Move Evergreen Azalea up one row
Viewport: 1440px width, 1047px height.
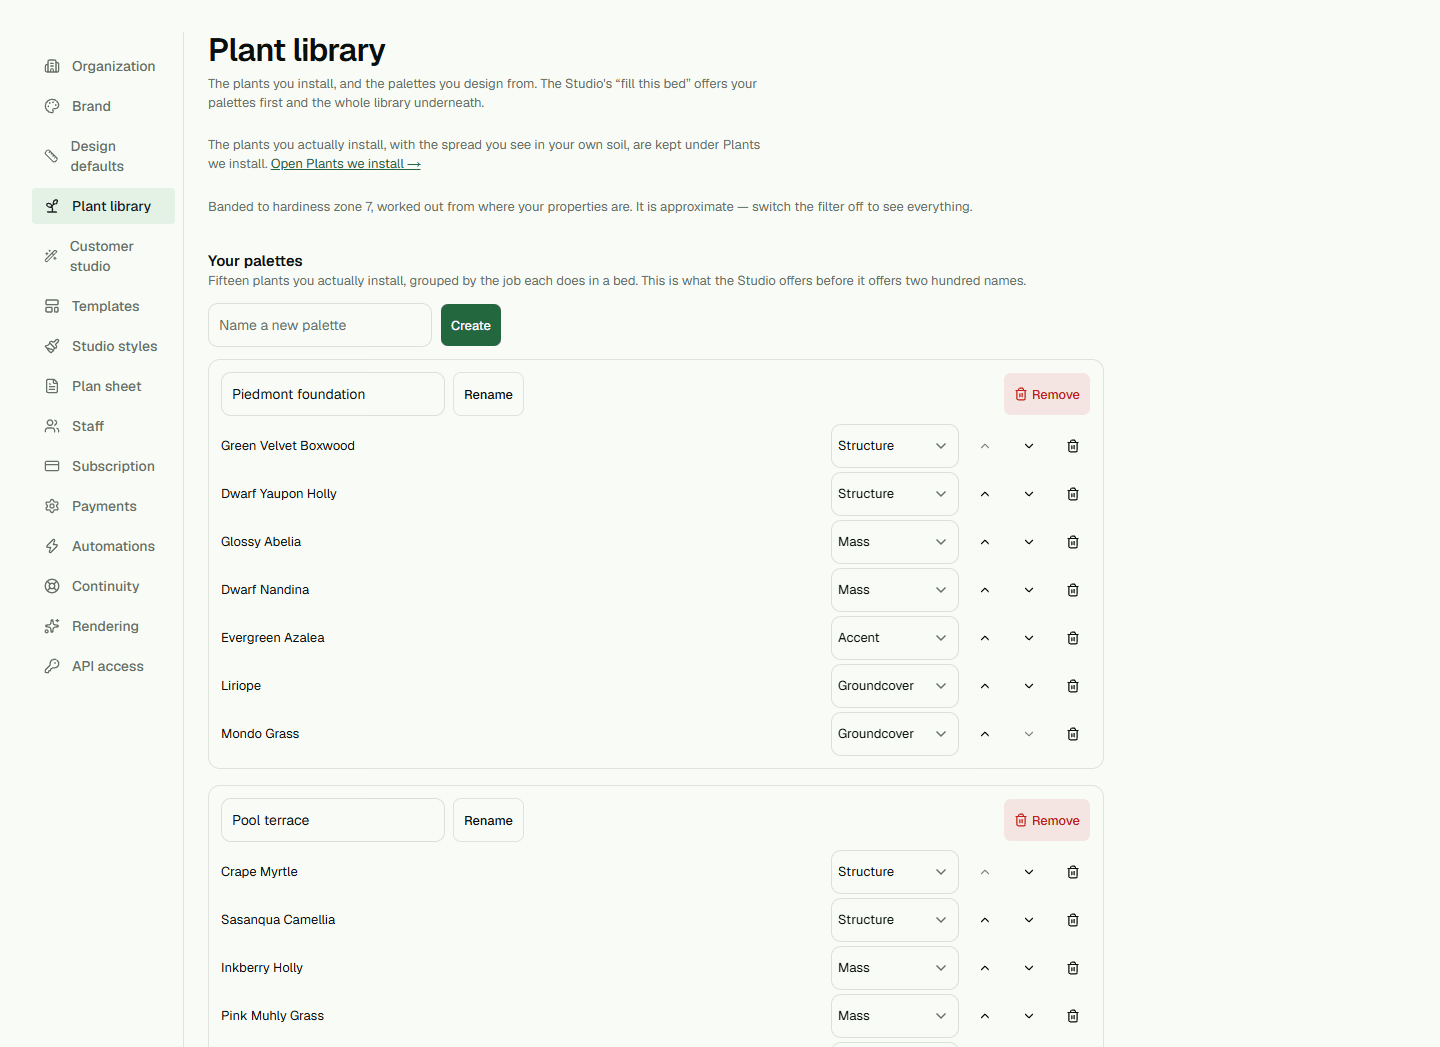coord(985,638)
